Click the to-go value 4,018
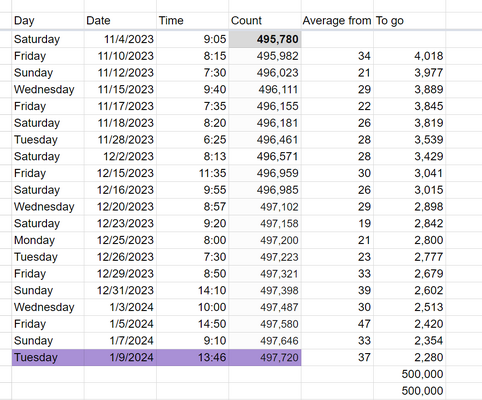This screenshot has height=400, width=482. (x=409, y=56)
